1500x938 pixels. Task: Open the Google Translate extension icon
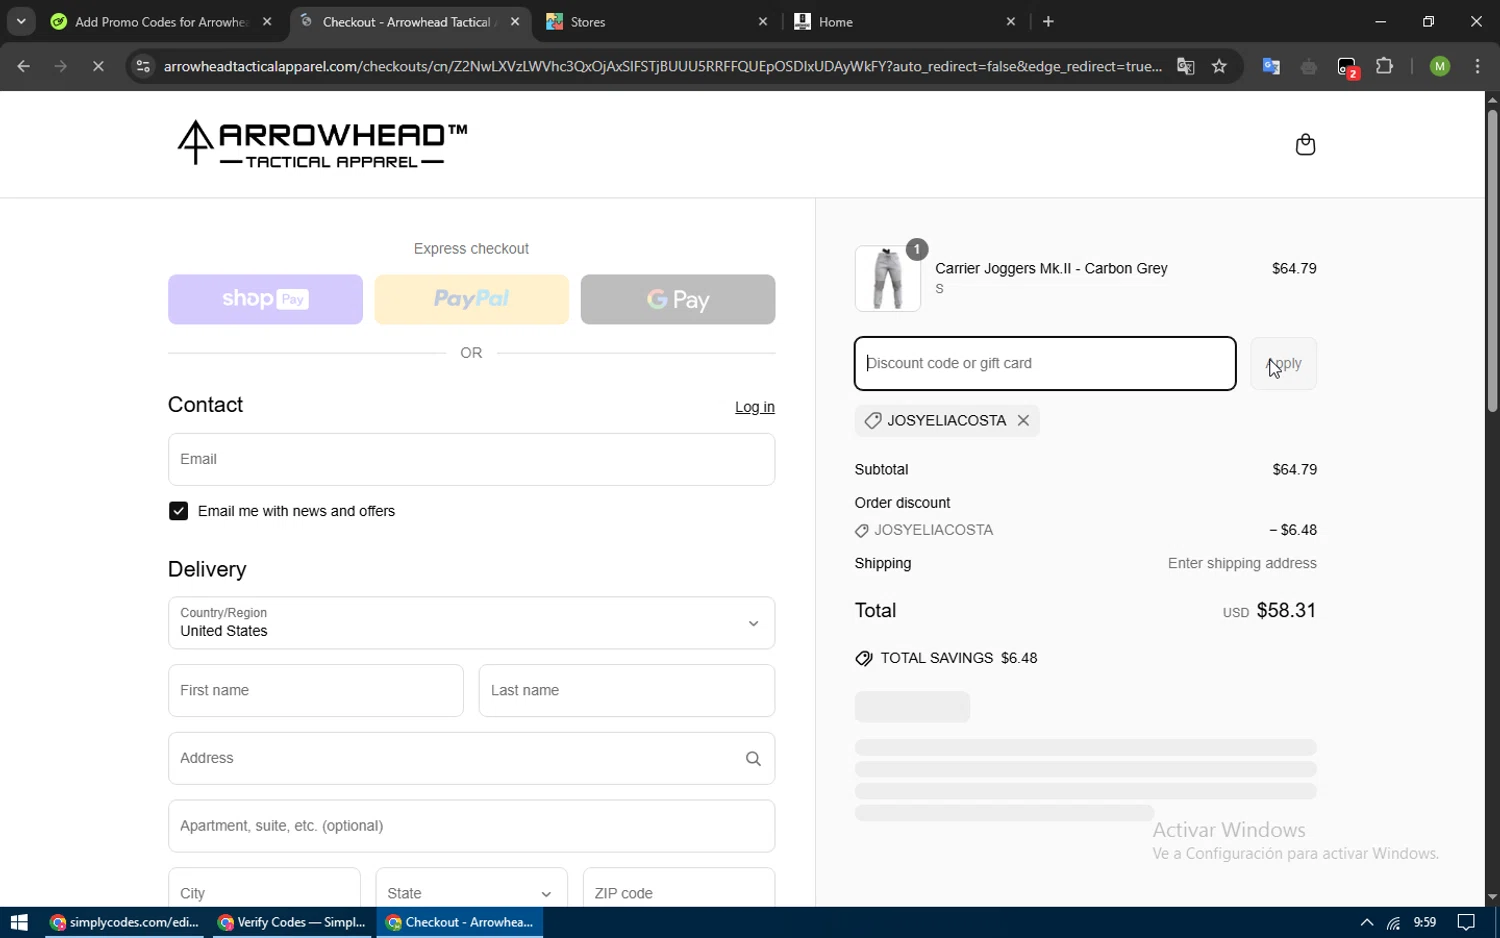pos(1271,67)
